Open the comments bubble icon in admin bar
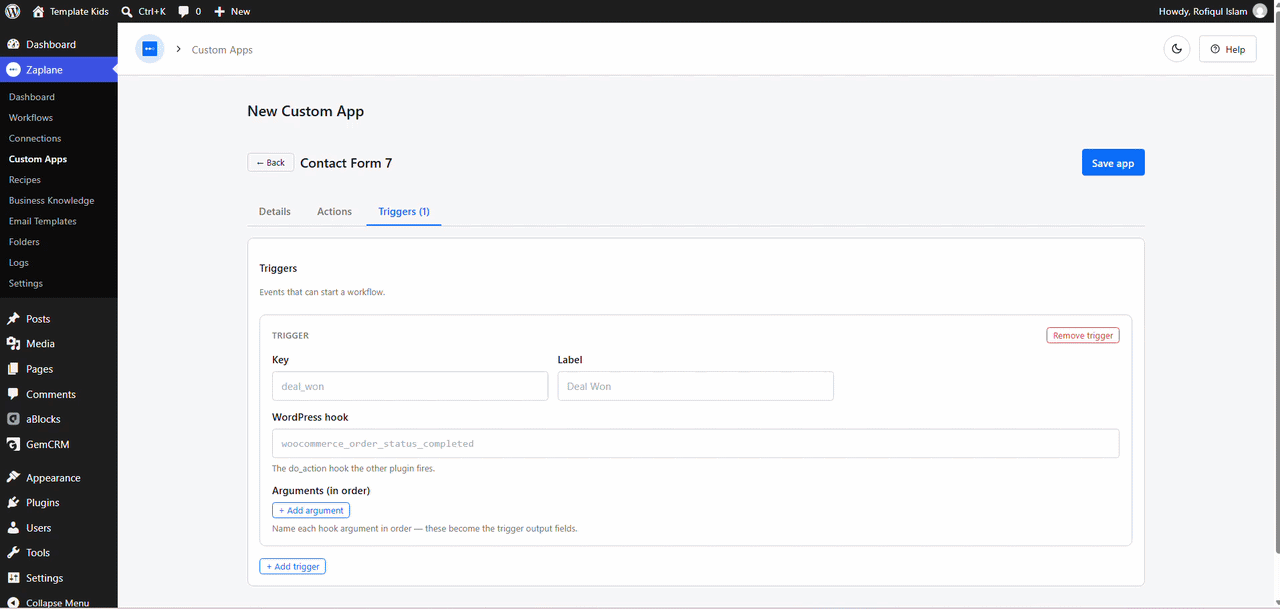The width and height of the screenshot is (1280, 609). (x=184, y=11)
